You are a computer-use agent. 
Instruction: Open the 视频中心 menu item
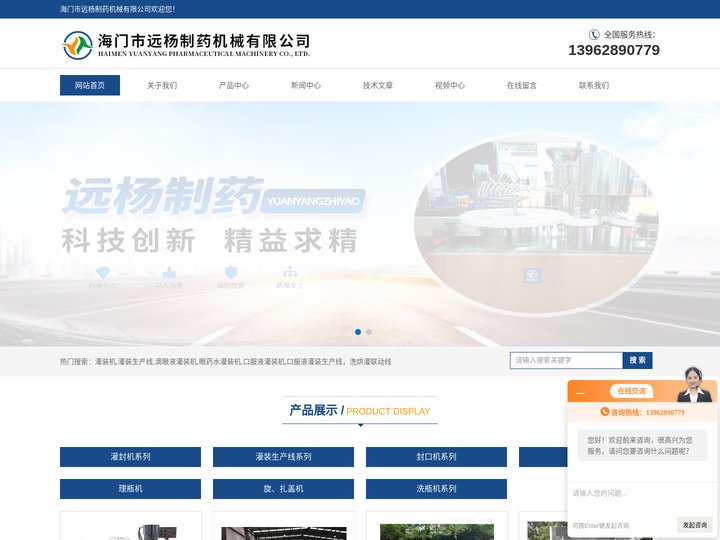450,85
